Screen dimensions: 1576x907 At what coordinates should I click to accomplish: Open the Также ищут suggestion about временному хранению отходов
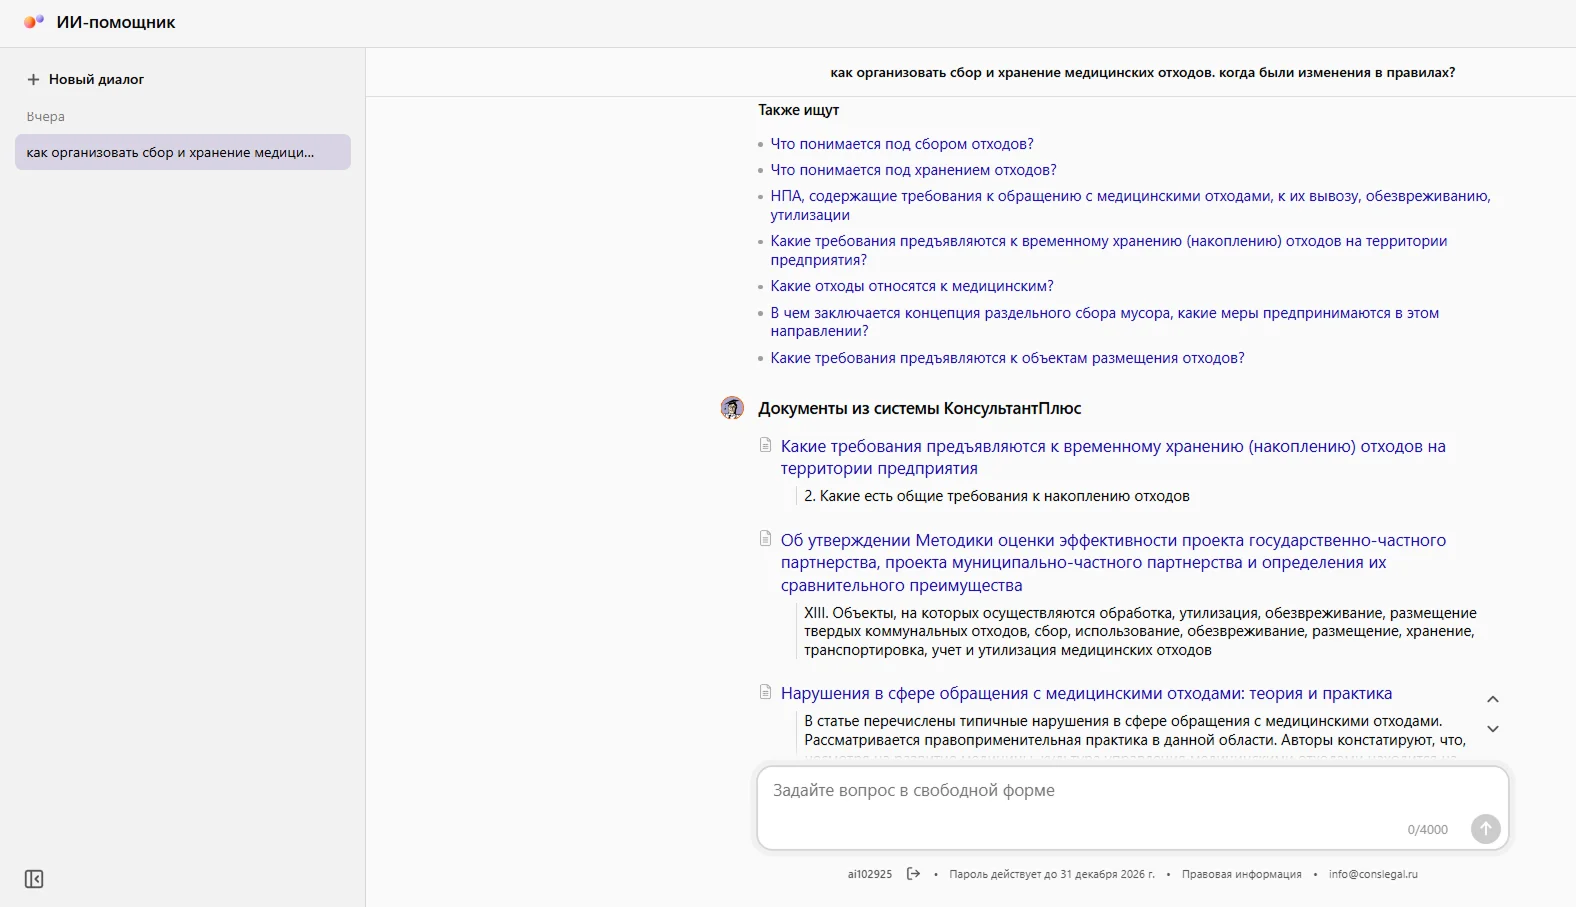(1108, 250)
